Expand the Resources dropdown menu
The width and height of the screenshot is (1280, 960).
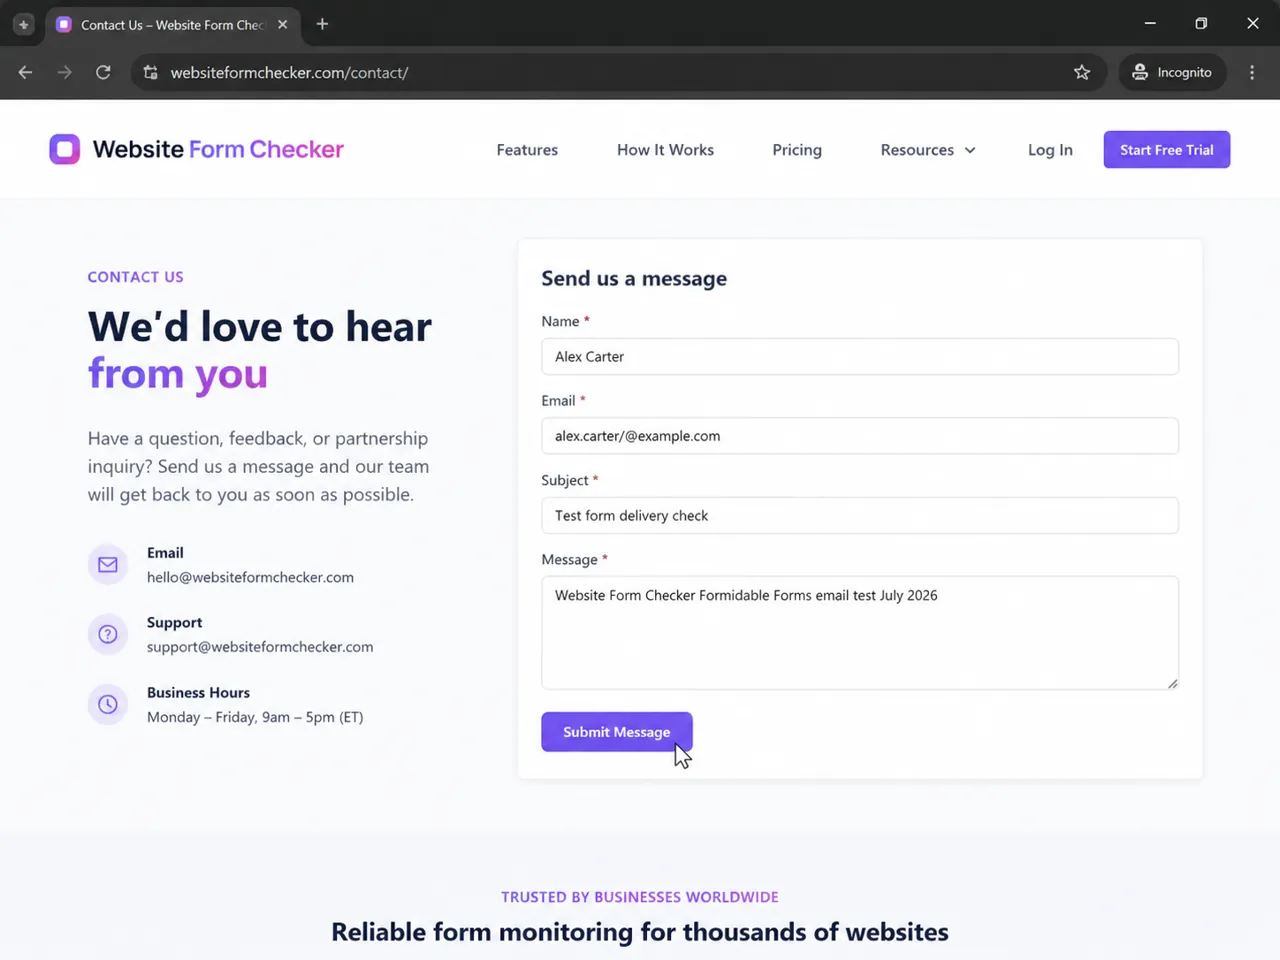(x=928, y=150)
